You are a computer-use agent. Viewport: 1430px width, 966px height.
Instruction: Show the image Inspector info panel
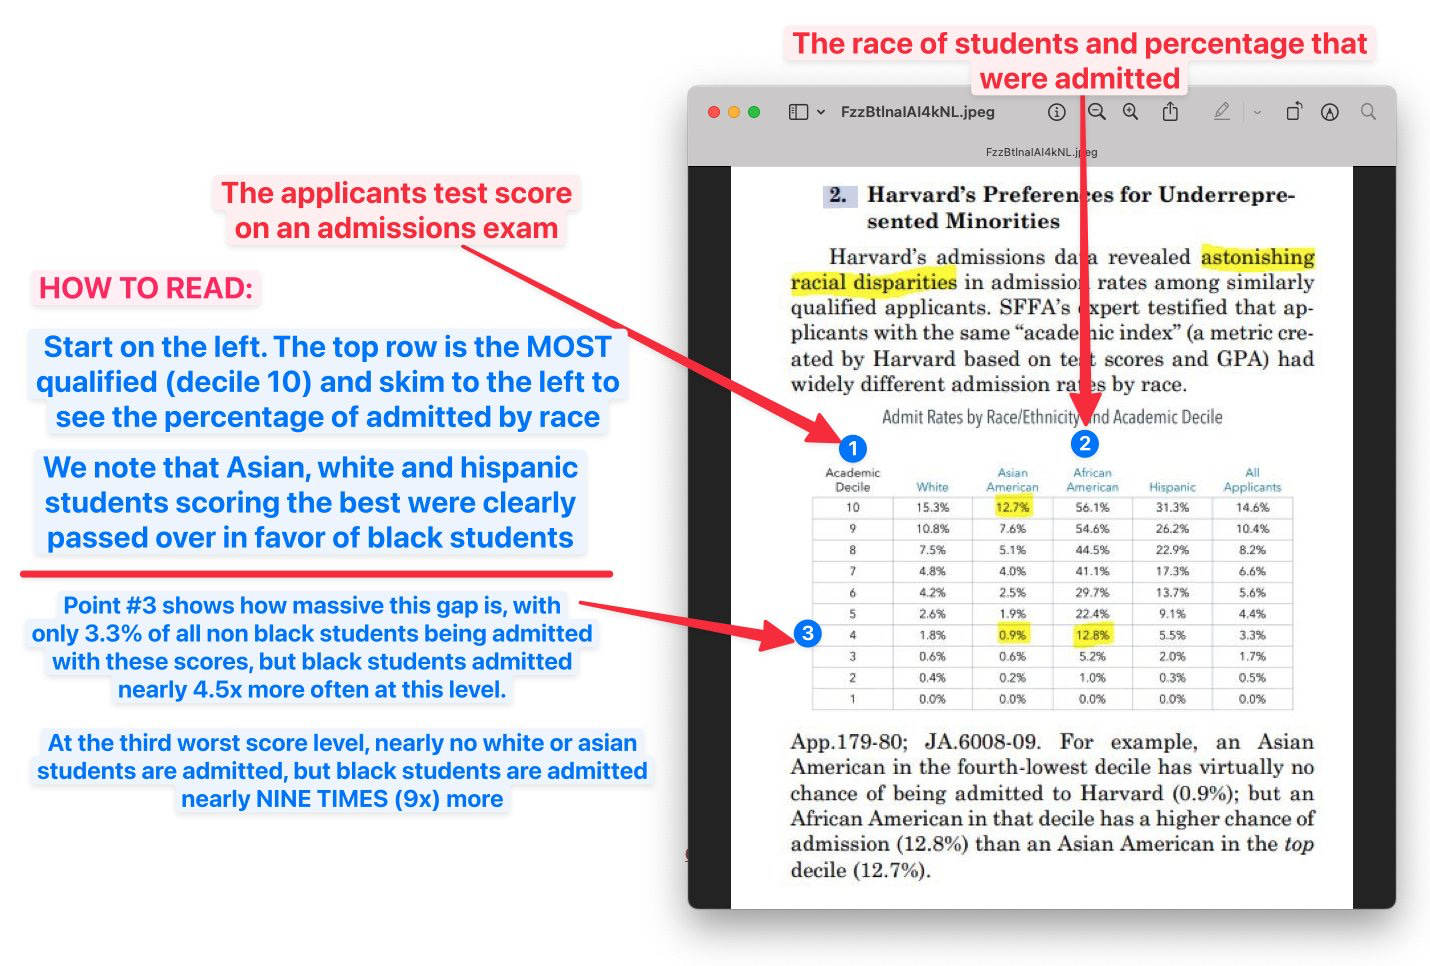(x=1056, y=112)
